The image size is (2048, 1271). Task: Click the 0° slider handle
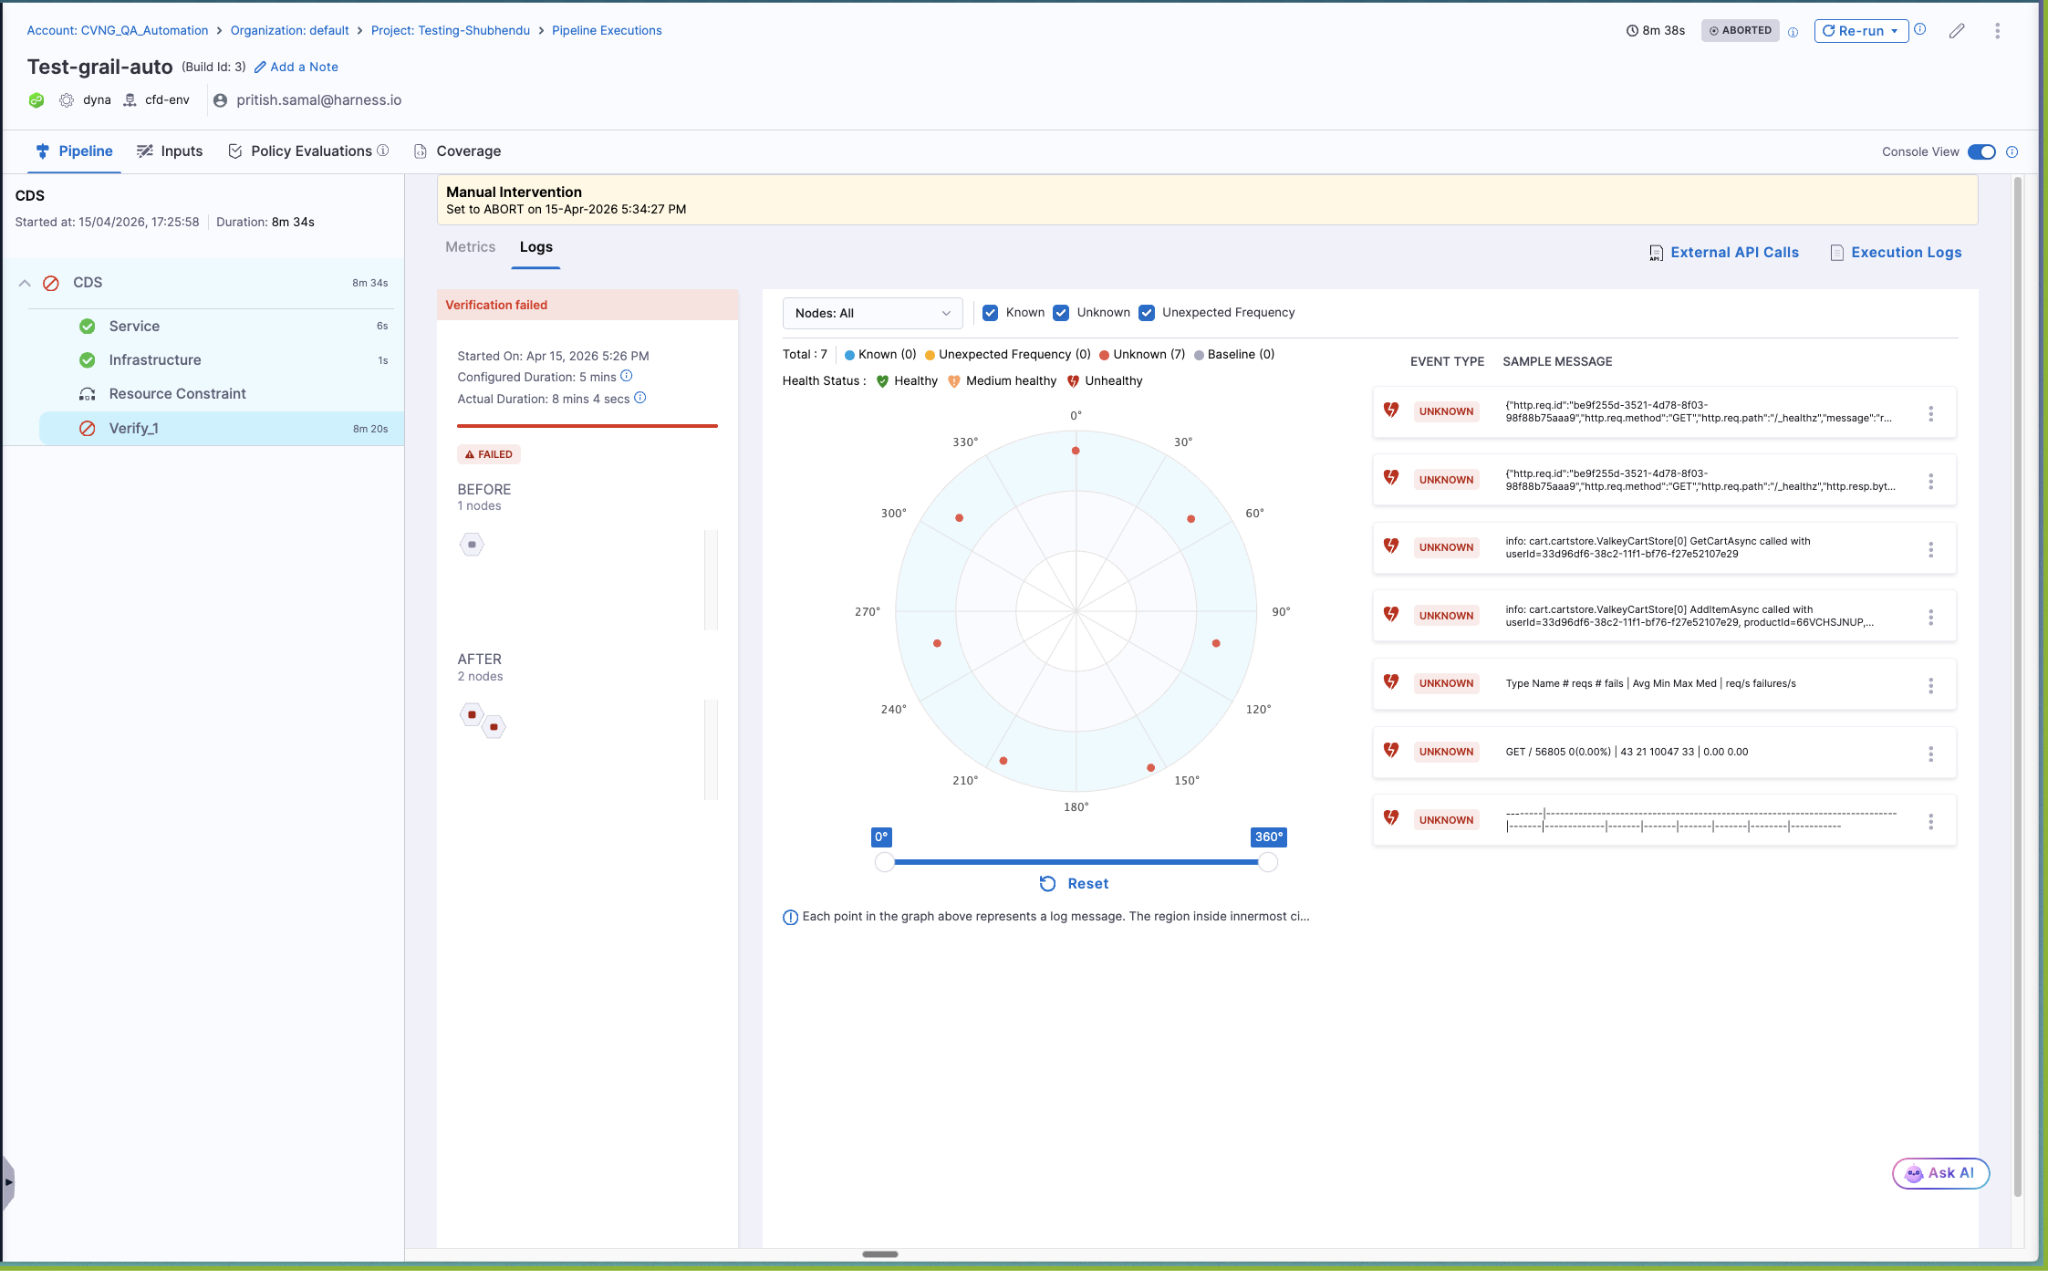pyautogui.click(x=884, y=862)
